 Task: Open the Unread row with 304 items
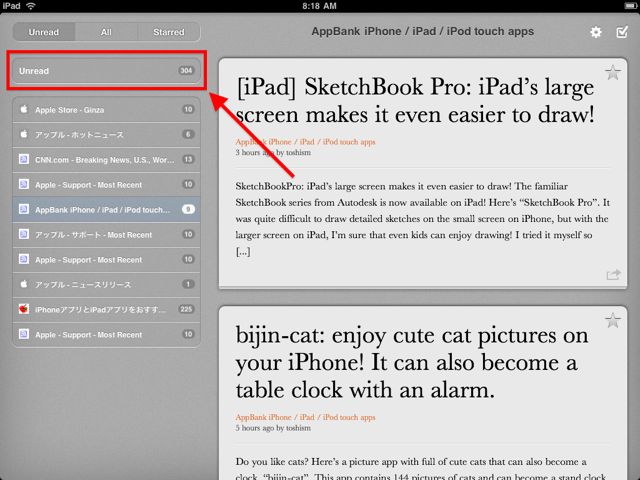coord(107,71)
